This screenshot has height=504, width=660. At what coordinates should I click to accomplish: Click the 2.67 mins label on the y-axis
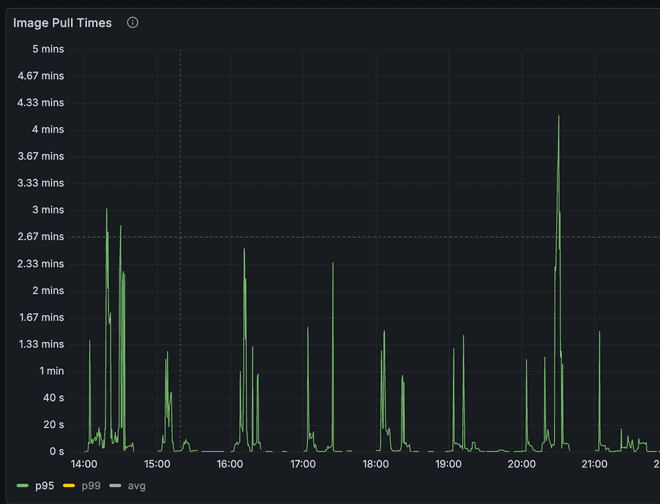point(40,237)
